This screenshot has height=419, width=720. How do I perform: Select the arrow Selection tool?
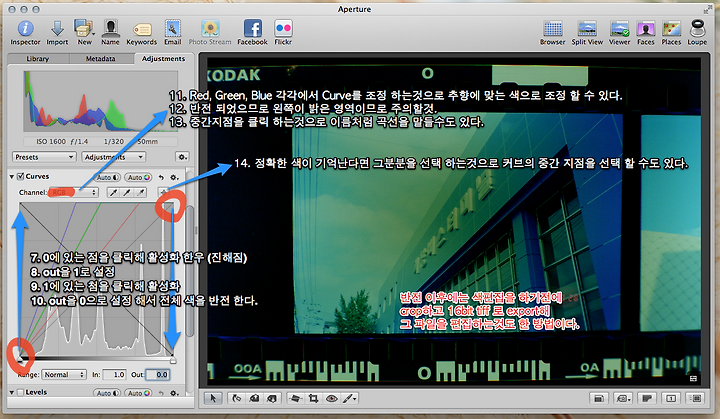pyautogui.click(x=213, y=398)
